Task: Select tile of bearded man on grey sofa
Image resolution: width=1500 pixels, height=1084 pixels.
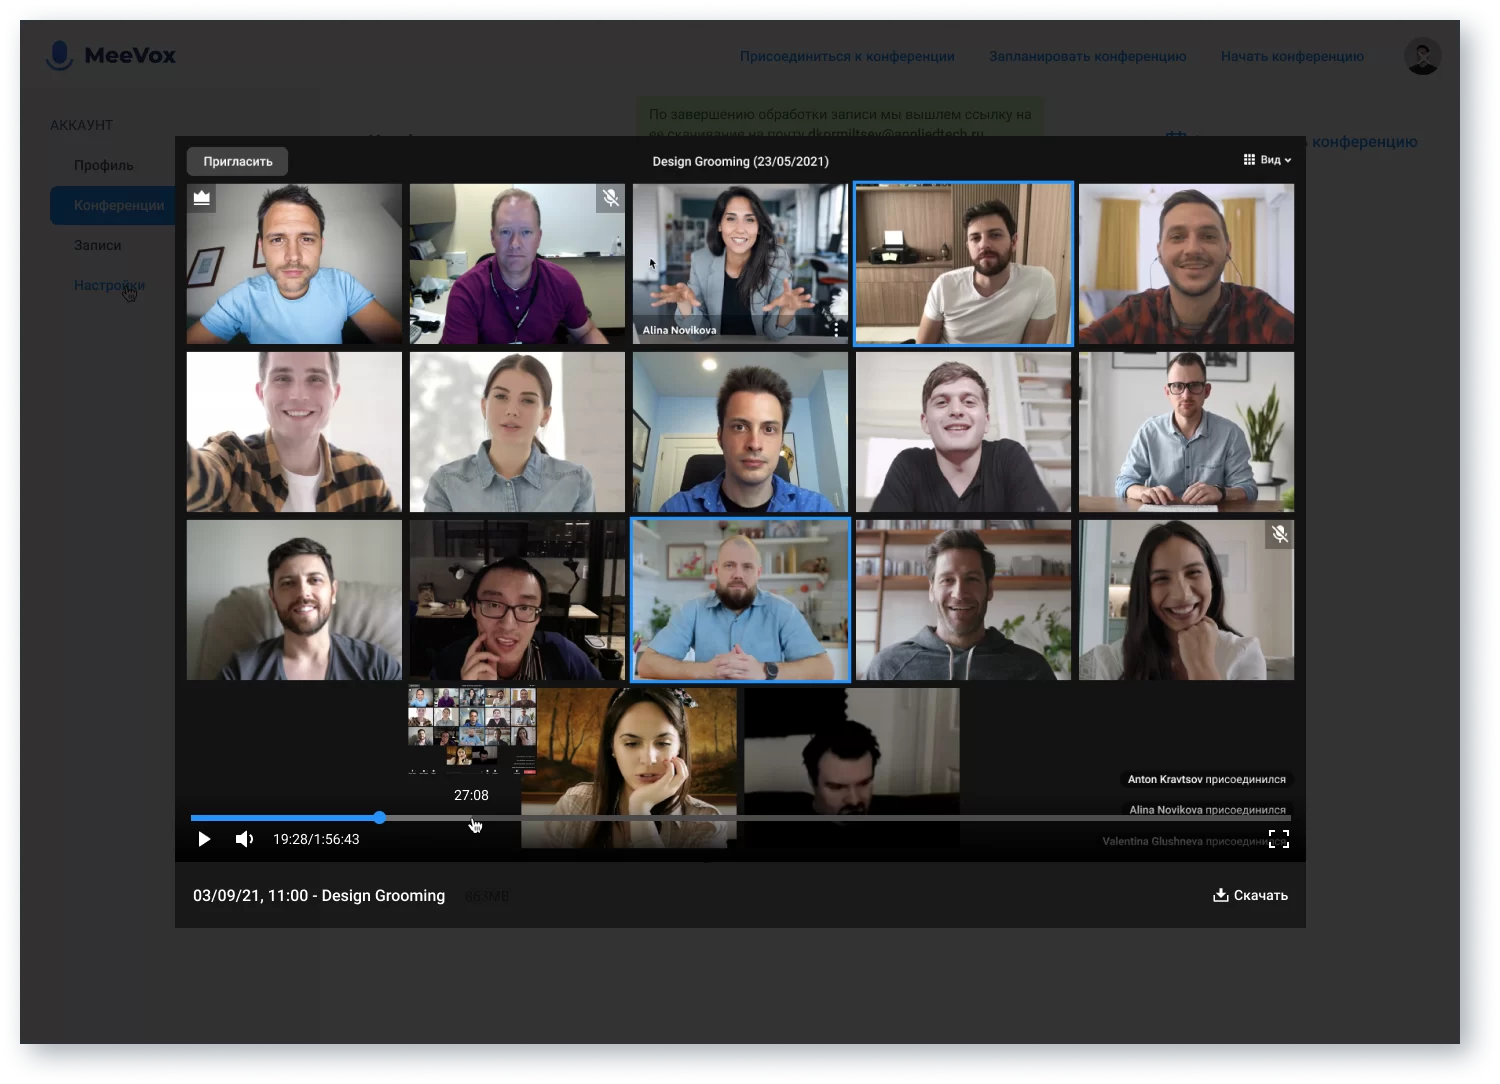Action: tap(294, 600)
